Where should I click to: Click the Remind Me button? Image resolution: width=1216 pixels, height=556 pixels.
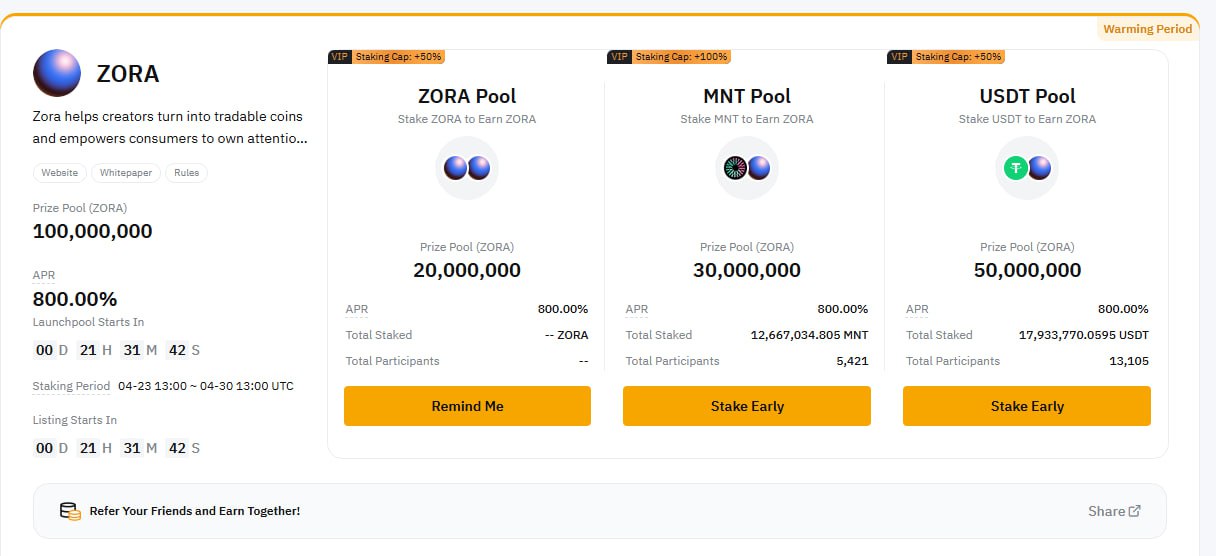tap(467, 406)
